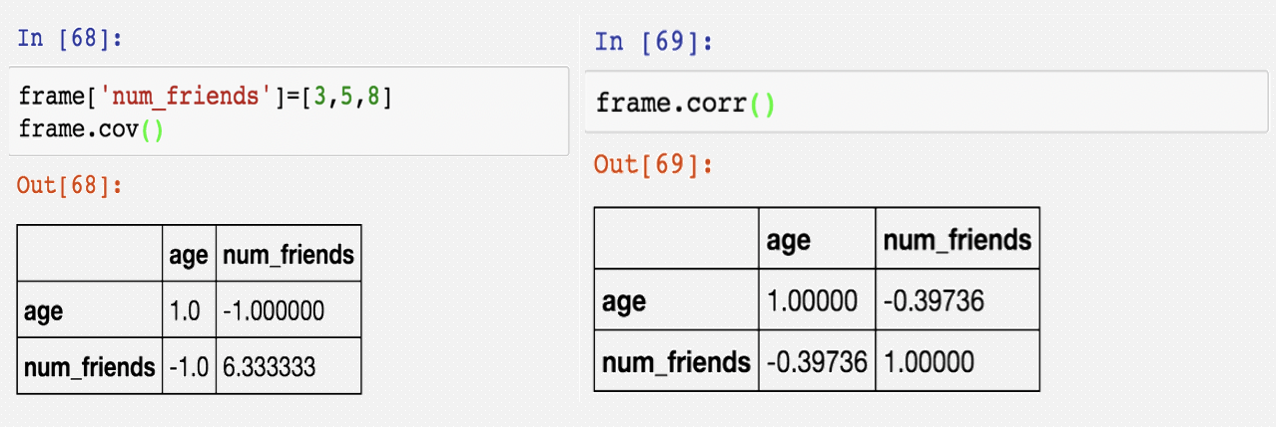Click the -1.000000 covariance cell
The height and width of the screenshot is (427, 1276).
276,311
